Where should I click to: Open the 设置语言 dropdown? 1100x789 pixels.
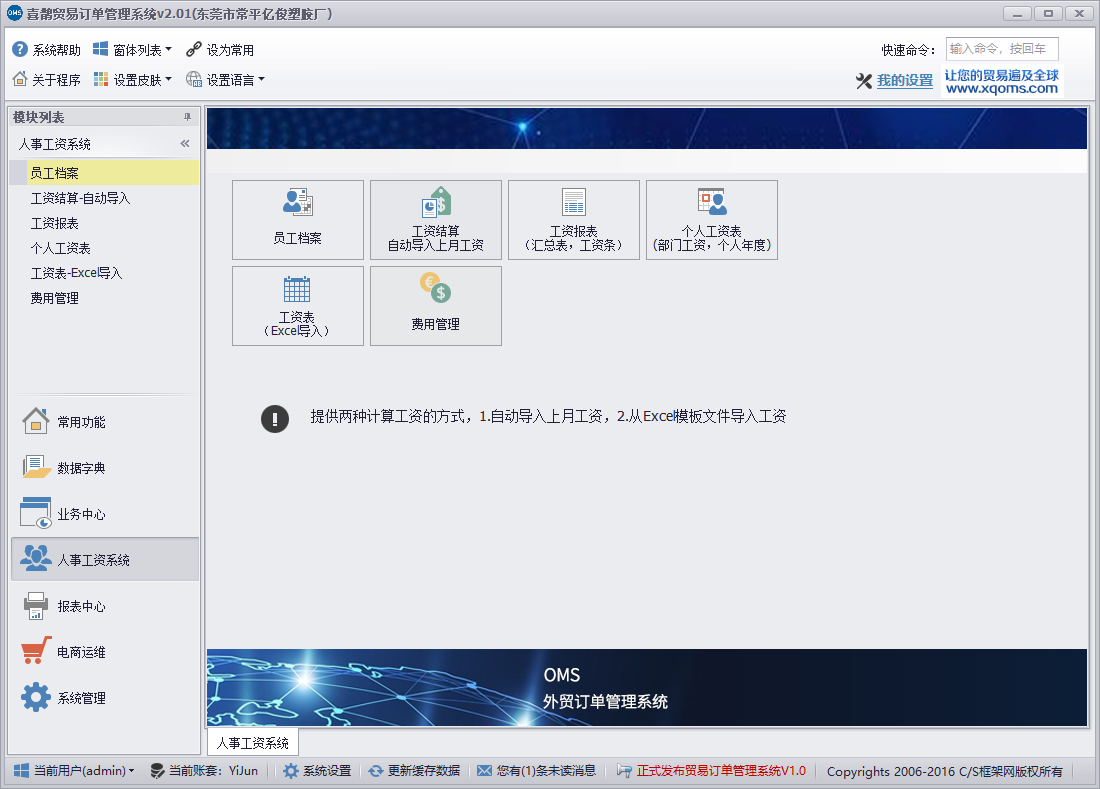point(225,79)
